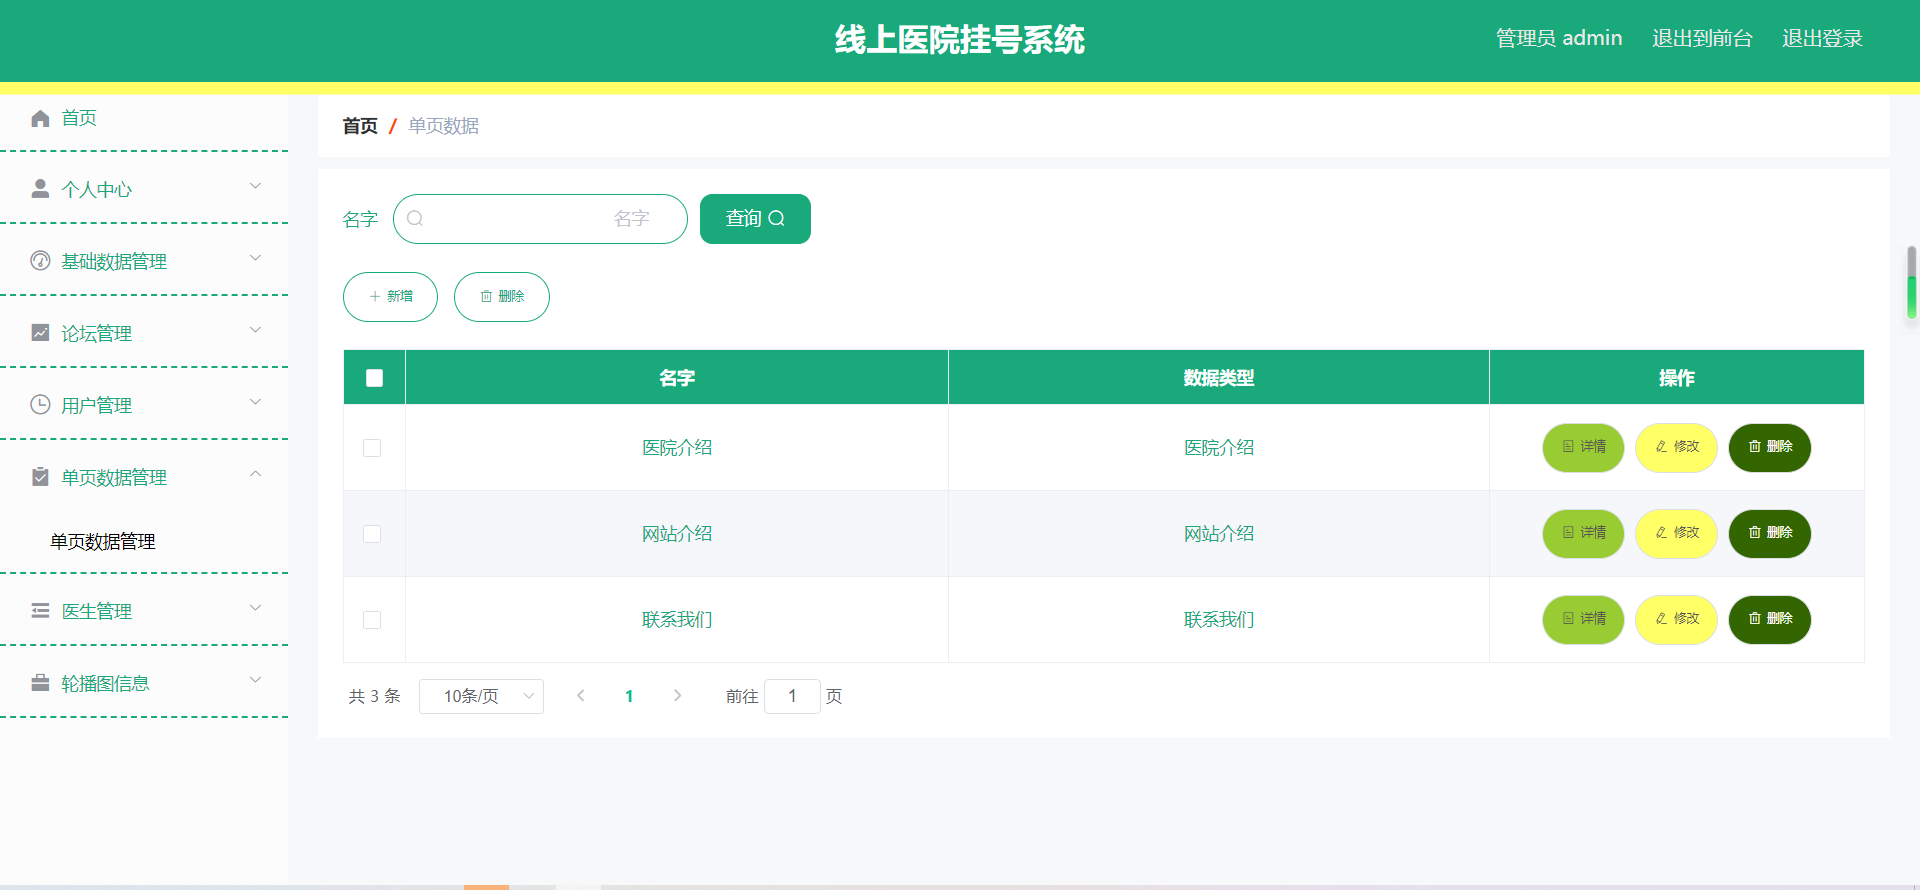The height and width of the screenshot is (890, 1920).
Task: Click the home icon beside 首页
Action: pos(40,119)
